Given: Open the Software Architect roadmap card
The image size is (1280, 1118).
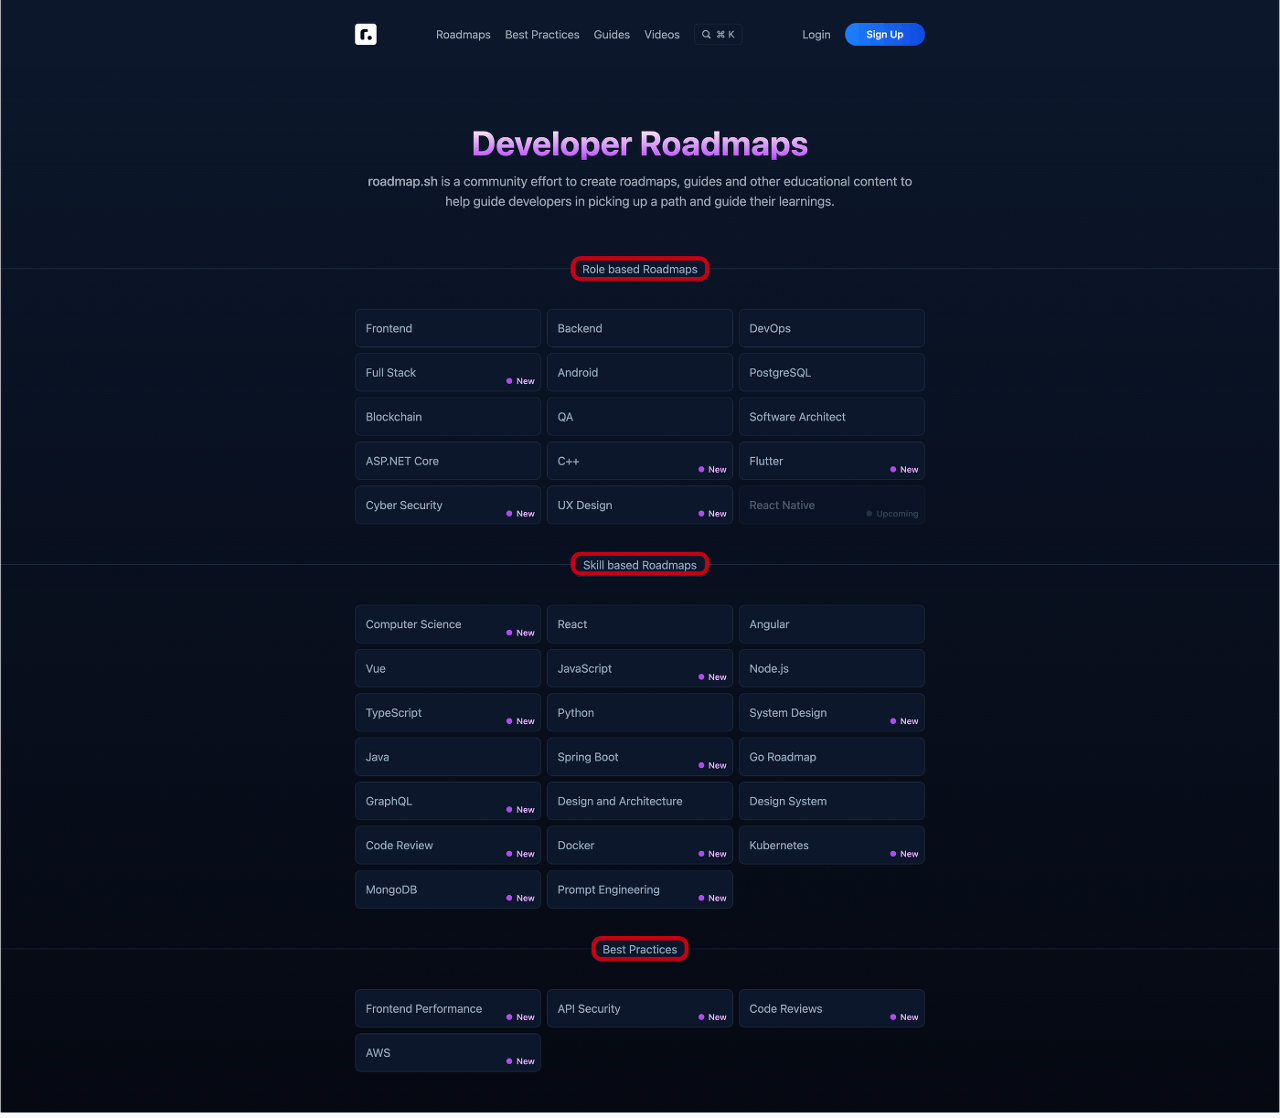Looking at the screenshot, I should tap(832, 417).
